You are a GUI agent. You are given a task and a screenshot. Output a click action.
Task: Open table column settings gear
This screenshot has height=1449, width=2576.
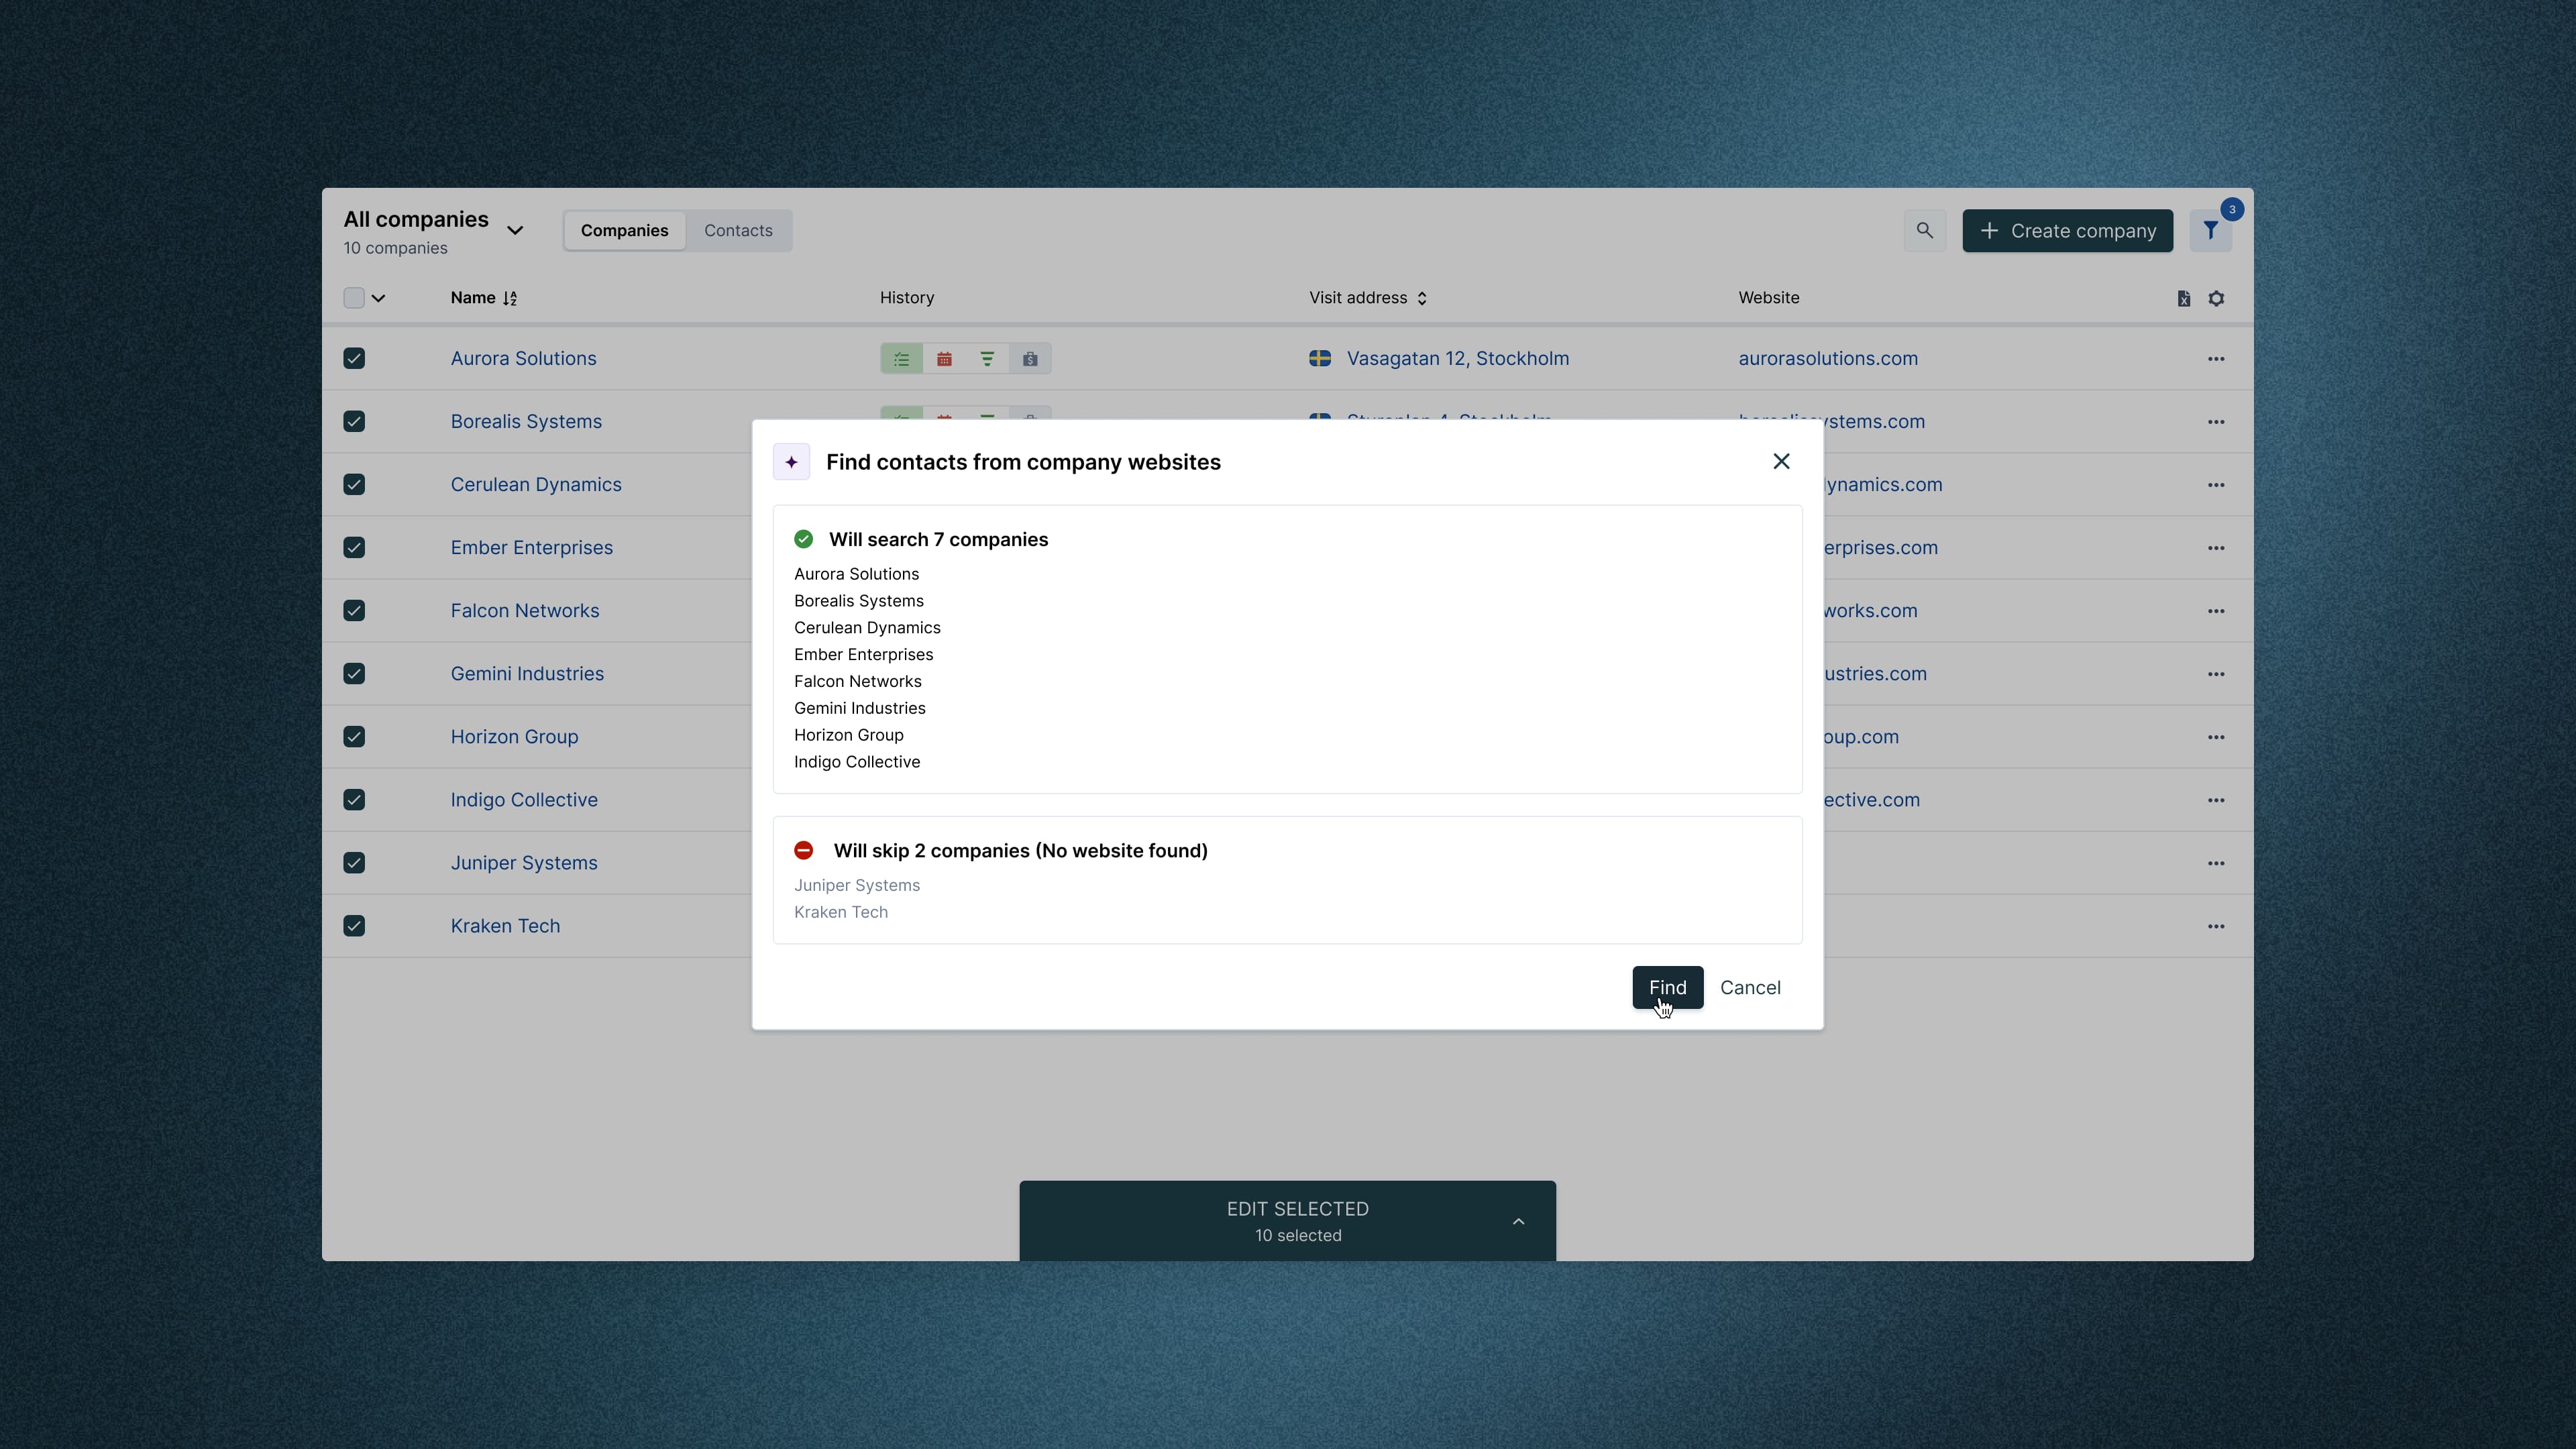coord(2216,298)
